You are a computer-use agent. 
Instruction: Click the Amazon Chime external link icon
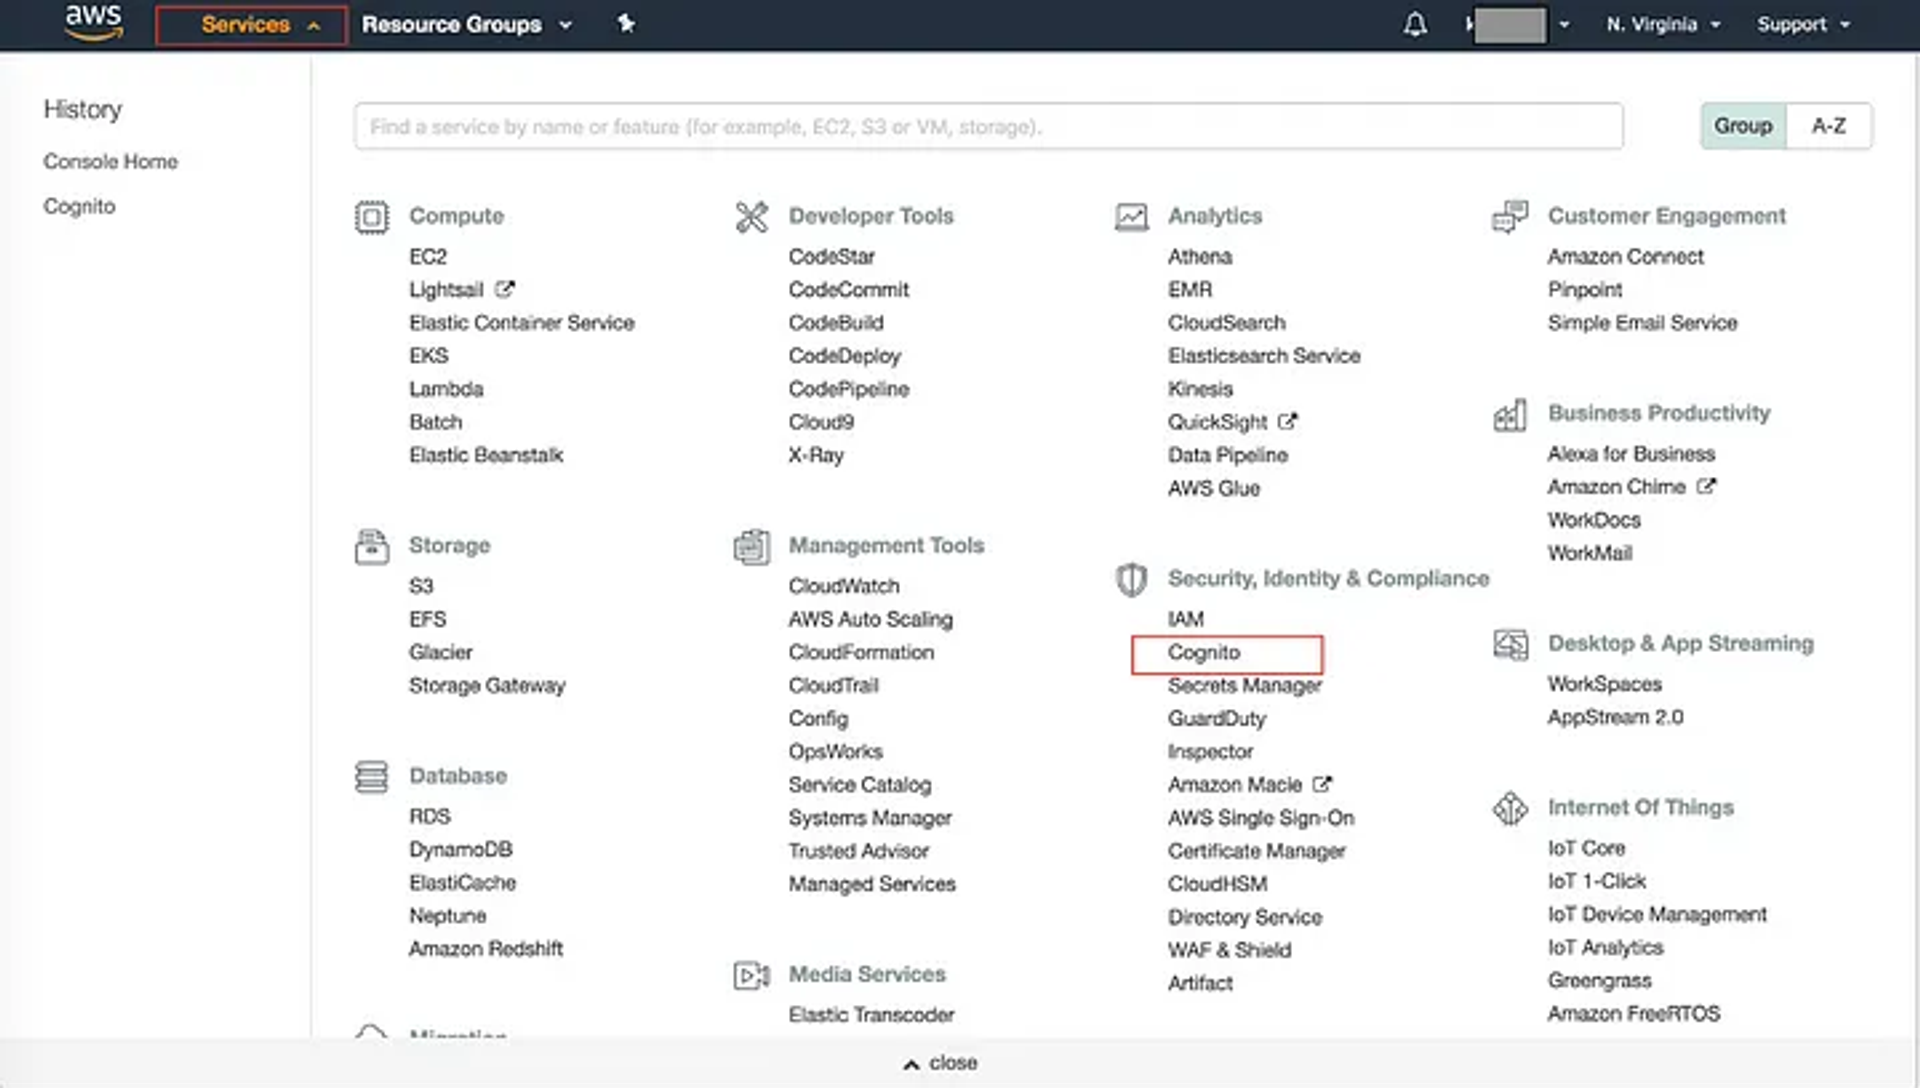(x=1706, y=486)
